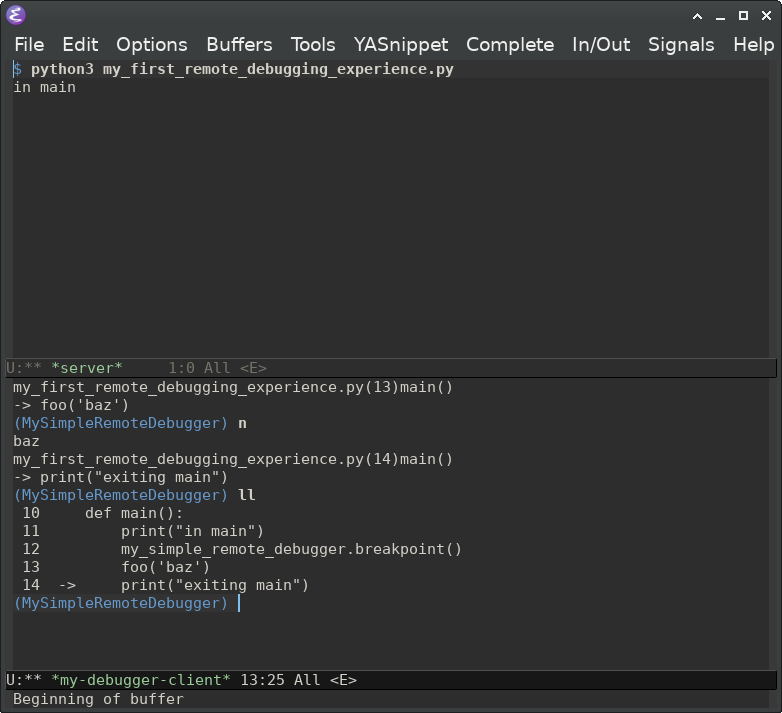Click the Emacs application icon in title bar
This screenshot has width=782, height=713.
point(16,15)
